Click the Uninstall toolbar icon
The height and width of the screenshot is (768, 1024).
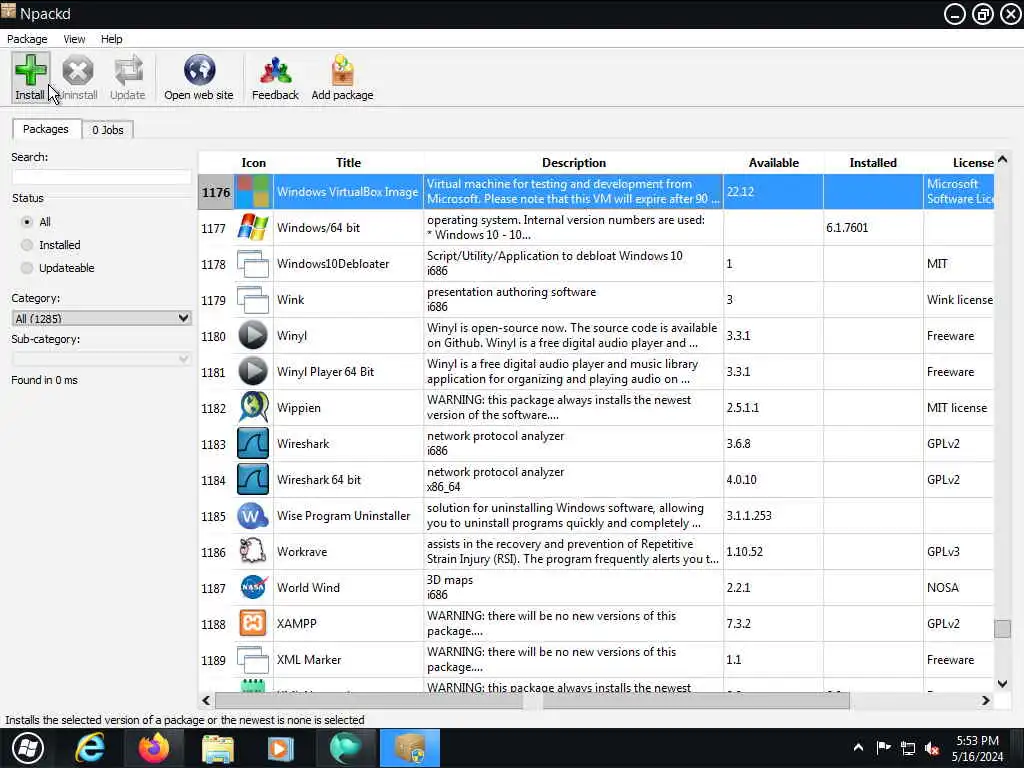tap(78, 70)
